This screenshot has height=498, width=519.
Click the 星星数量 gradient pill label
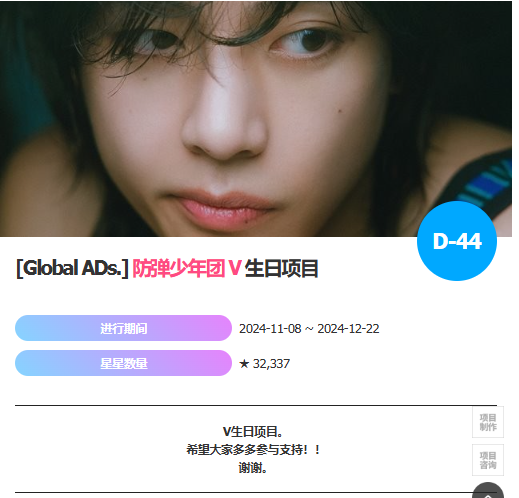123,363
